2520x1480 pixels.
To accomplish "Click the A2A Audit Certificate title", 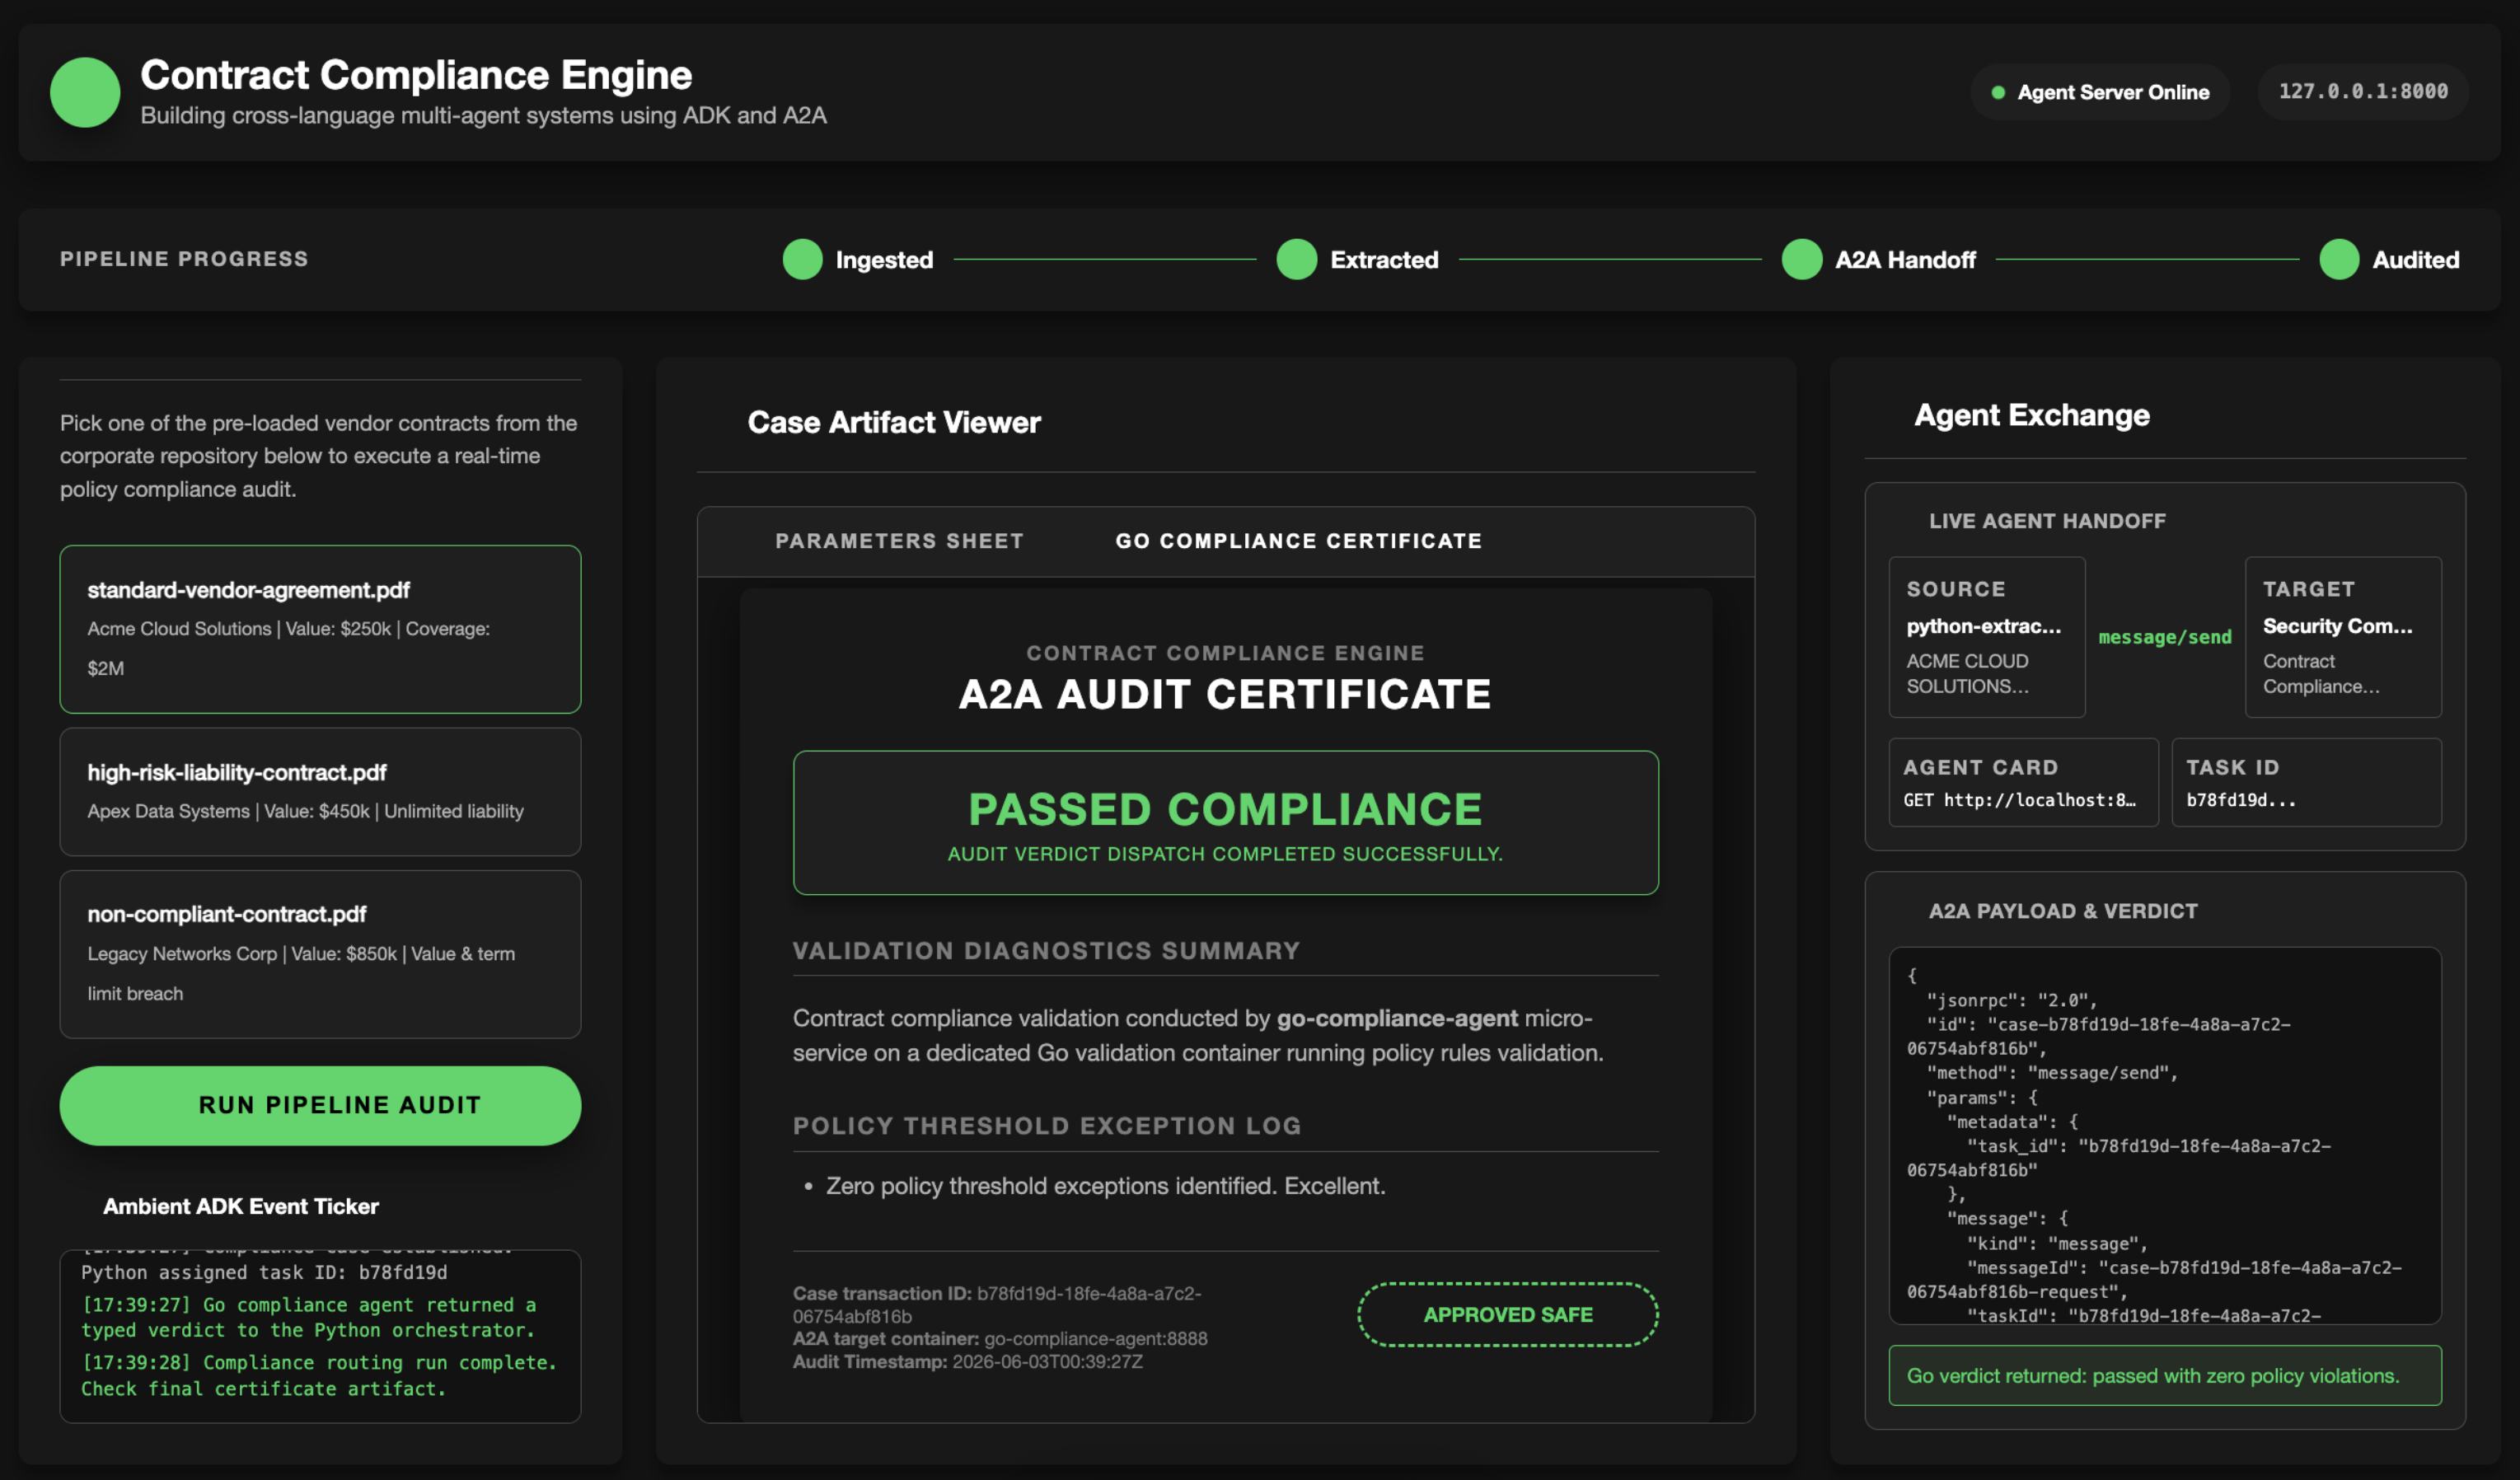I will [1225, 694].
